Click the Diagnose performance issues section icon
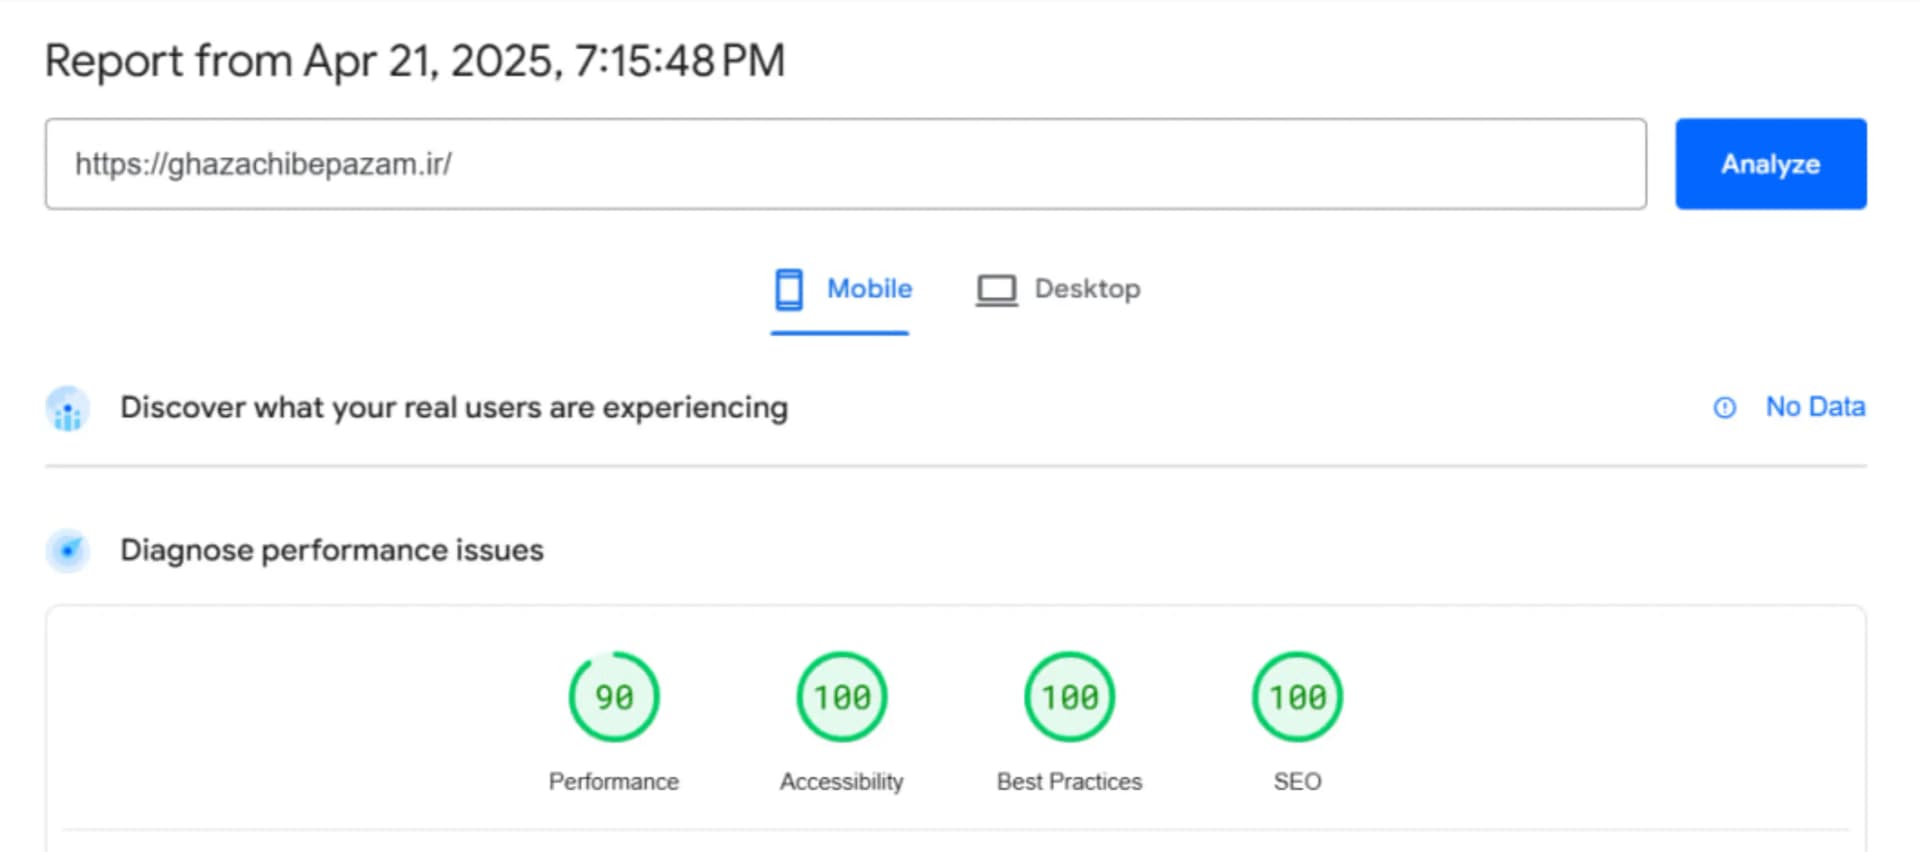The width and height of the screenshot is (1920, 852). [x=68, y=551]
